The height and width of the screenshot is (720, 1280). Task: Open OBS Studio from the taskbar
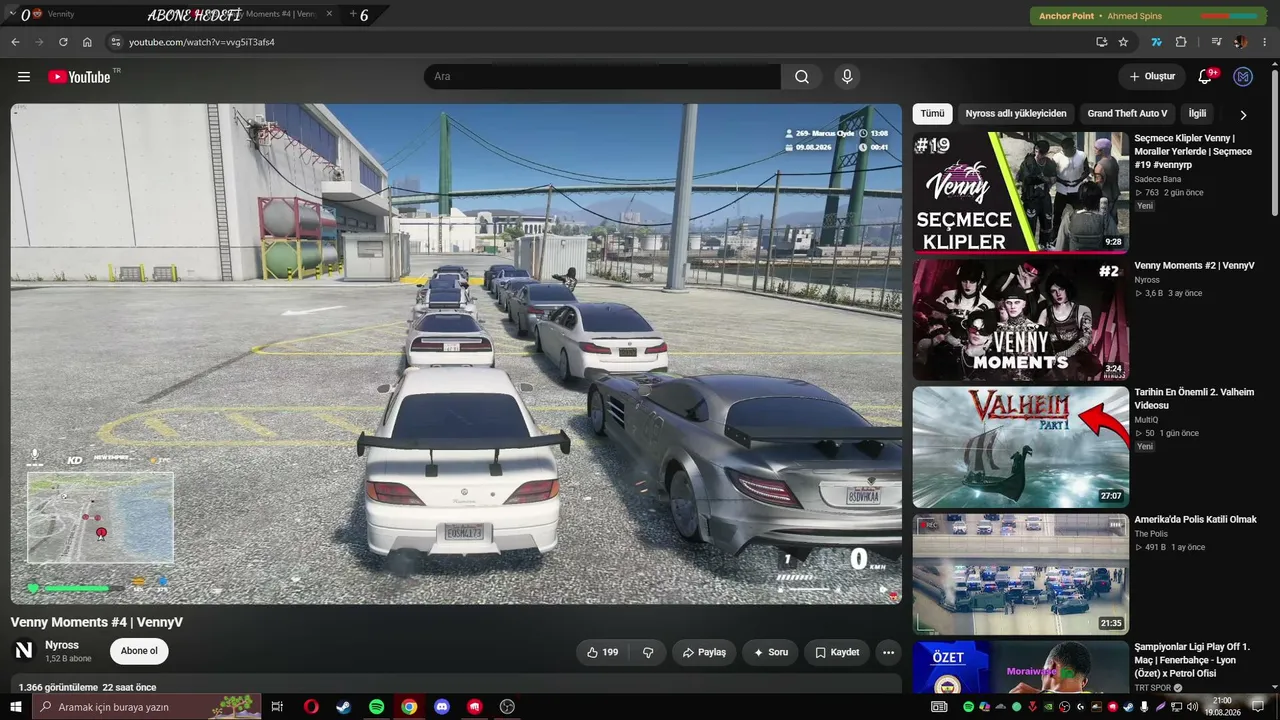[x=507, y=707]
